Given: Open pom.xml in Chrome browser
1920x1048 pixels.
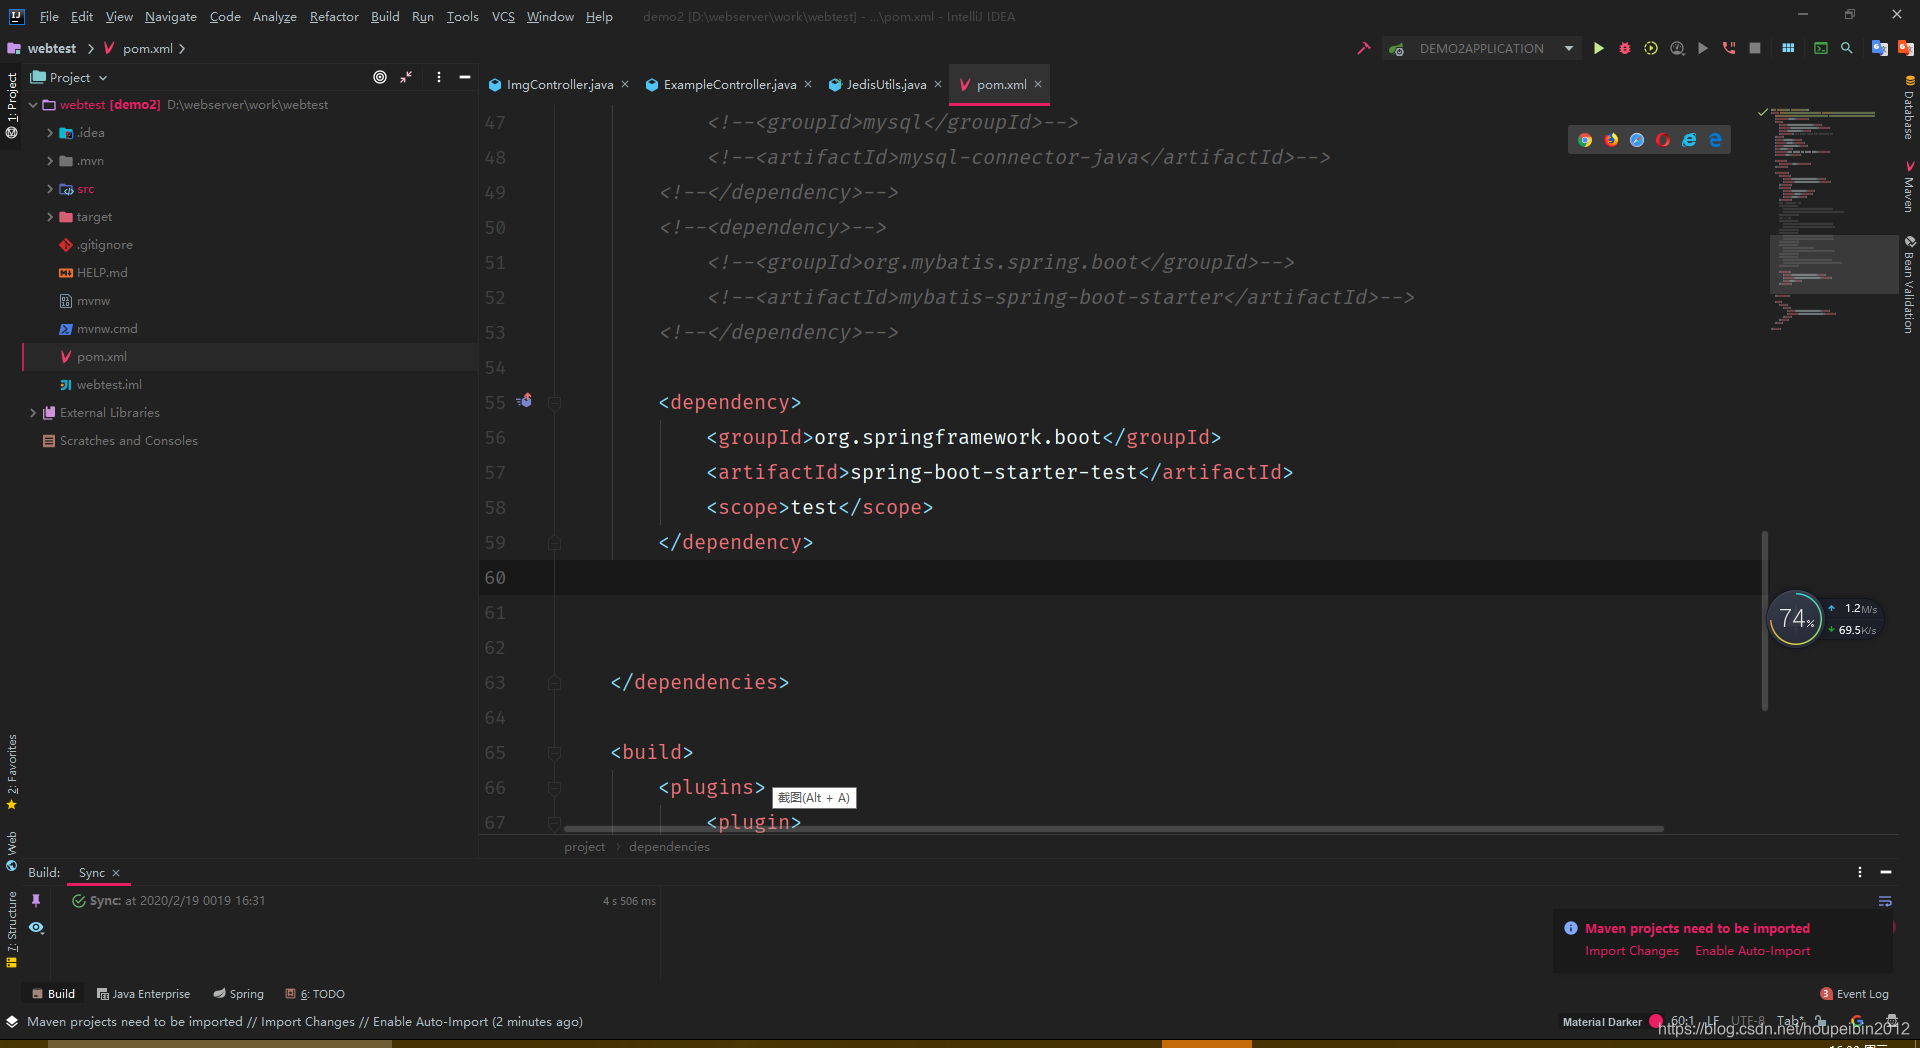Looking at the screenshot, I should 1585,140.
